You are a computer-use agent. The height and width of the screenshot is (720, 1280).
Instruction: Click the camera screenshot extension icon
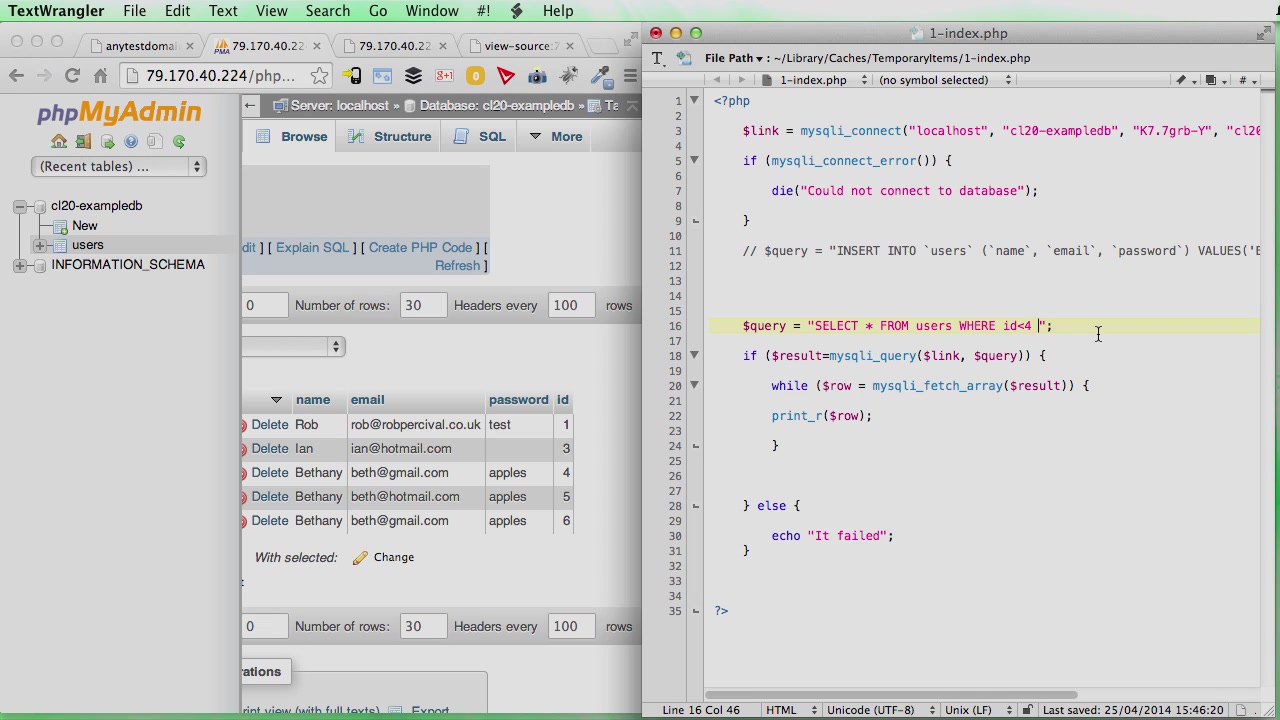[x=537, y=76]
